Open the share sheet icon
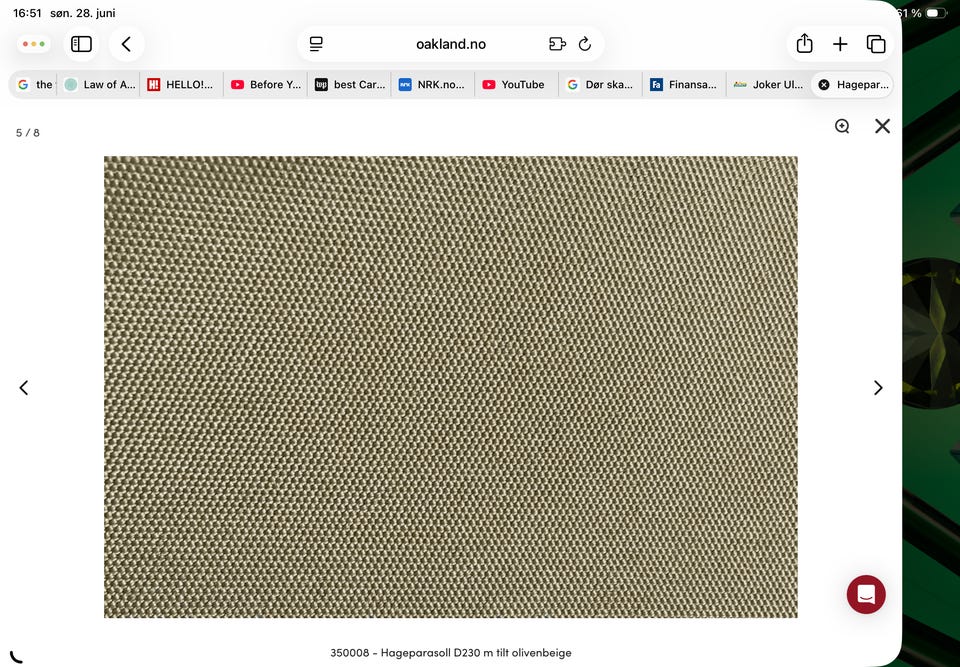This screenshot has width=960, height=667. pyautogui.click(x=804, y=44)
